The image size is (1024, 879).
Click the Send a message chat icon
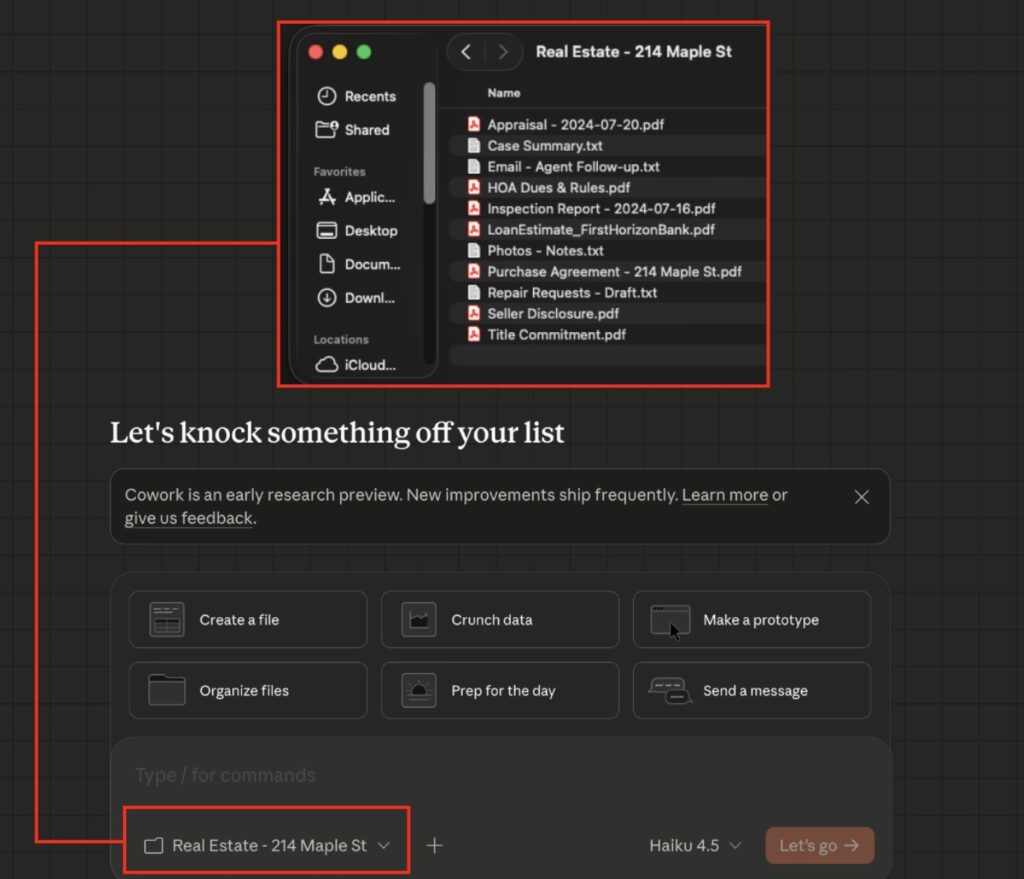tap(670, 690)
